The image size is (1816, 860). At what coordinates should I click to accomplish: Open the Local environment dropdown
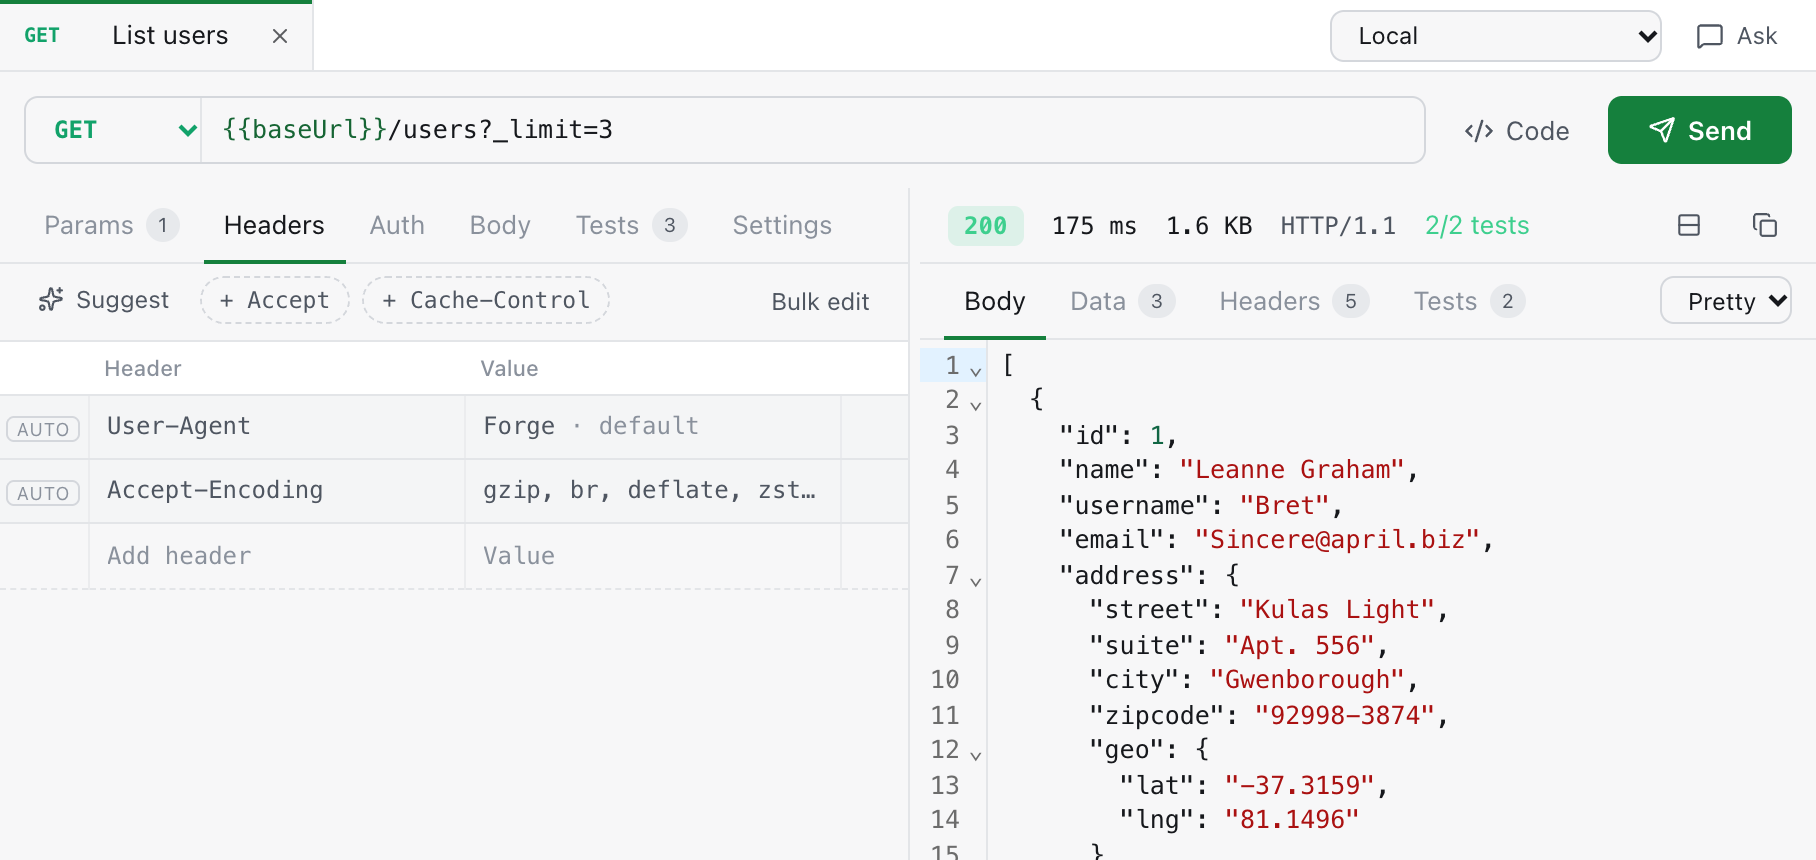(x=1496, y=36)
